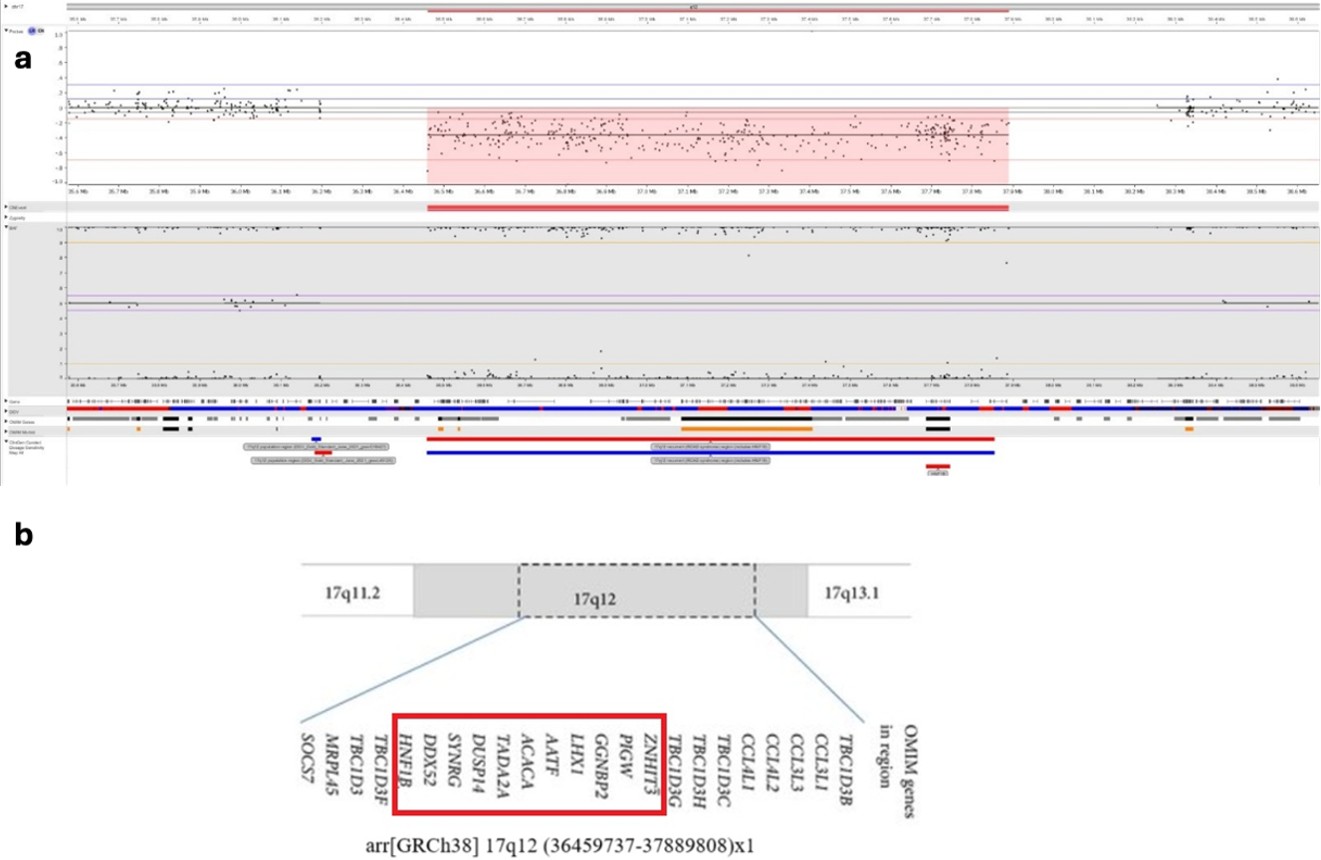This screenshot has height=860, width=1321.
Task: Click the pink highlighted deletion region in the plot
Action: [717, 145]
